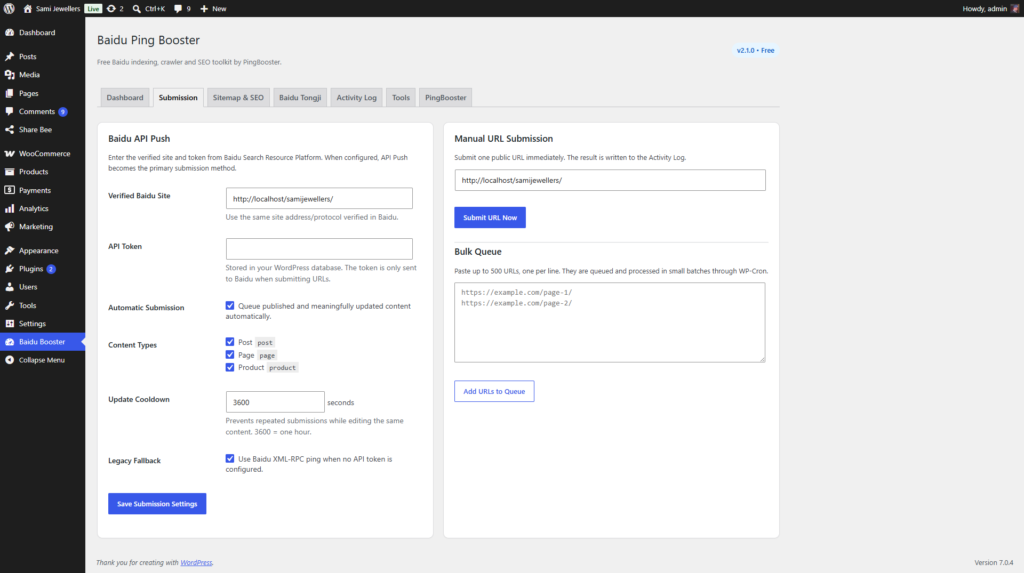Switch to the Dashboard plugin tab
The image size is (1024, 573).
[125, 97]
